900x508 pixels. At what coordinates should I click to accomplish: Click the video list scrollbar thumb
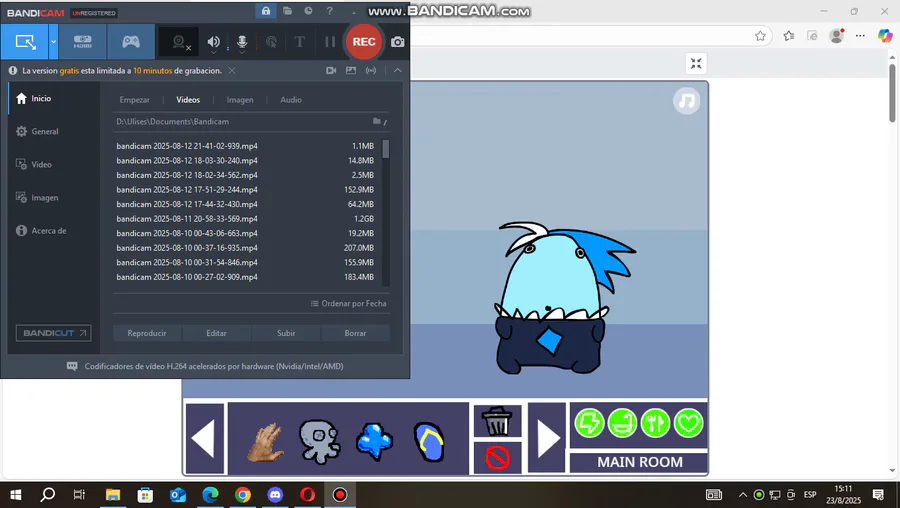pos(386,149)
